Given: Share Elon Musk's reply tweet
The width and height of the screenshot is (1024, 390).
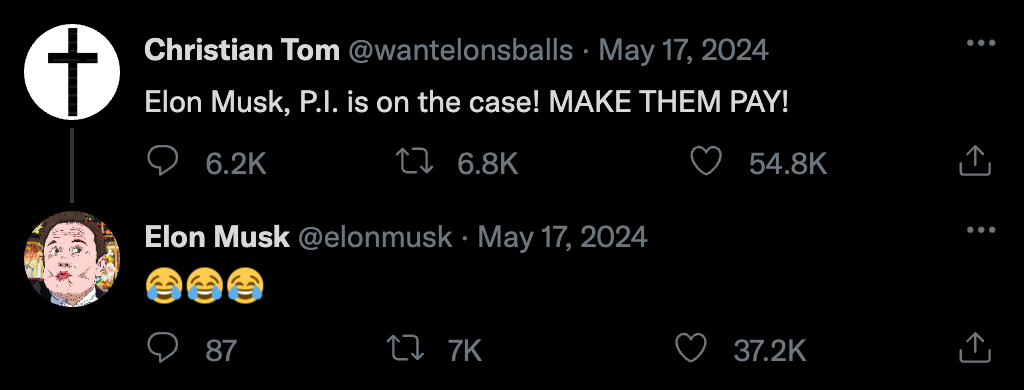Looking at the screenshot, I should pos(974,348).
